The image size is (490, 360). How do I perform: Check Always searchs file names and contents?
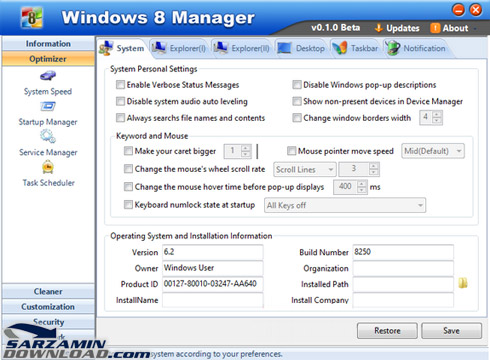(120, 118)
